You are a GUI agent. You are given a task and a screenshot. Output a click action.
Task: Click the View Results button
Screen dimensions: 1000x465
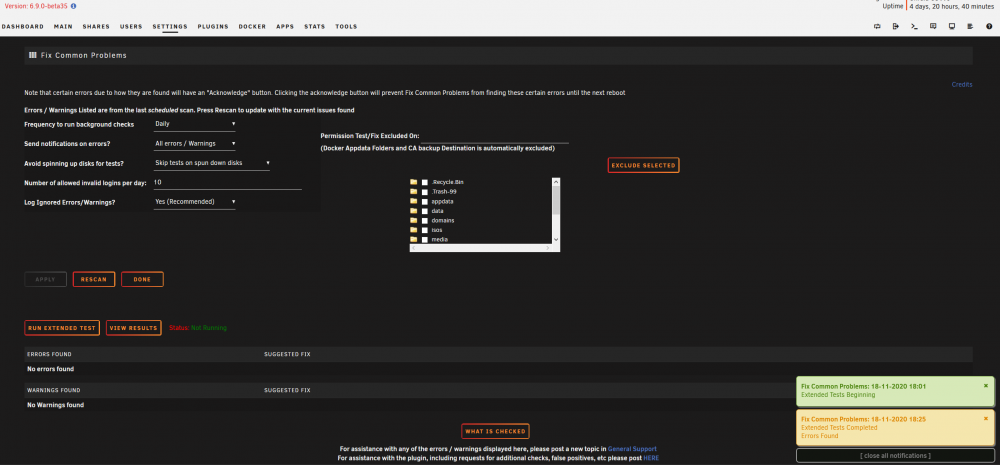point(133,328)
